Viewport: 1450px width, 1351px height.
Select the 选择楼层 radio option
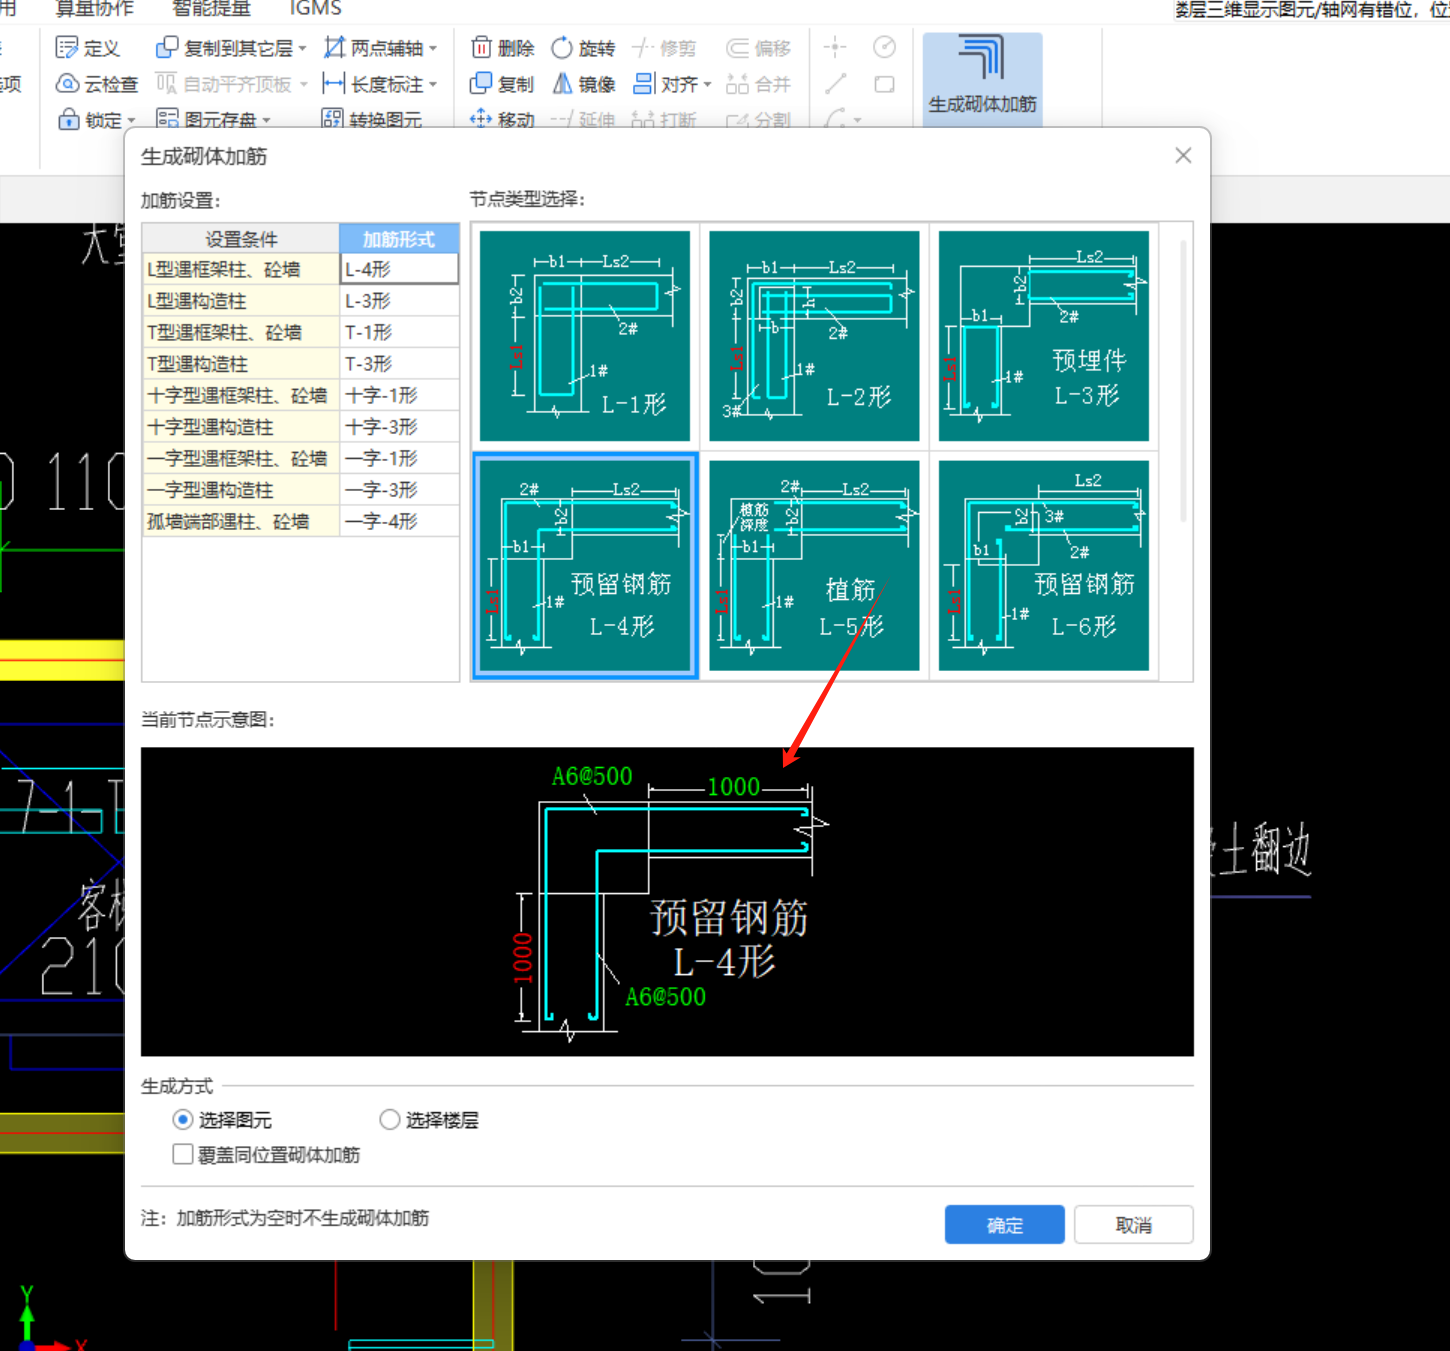coord(389,1119)
